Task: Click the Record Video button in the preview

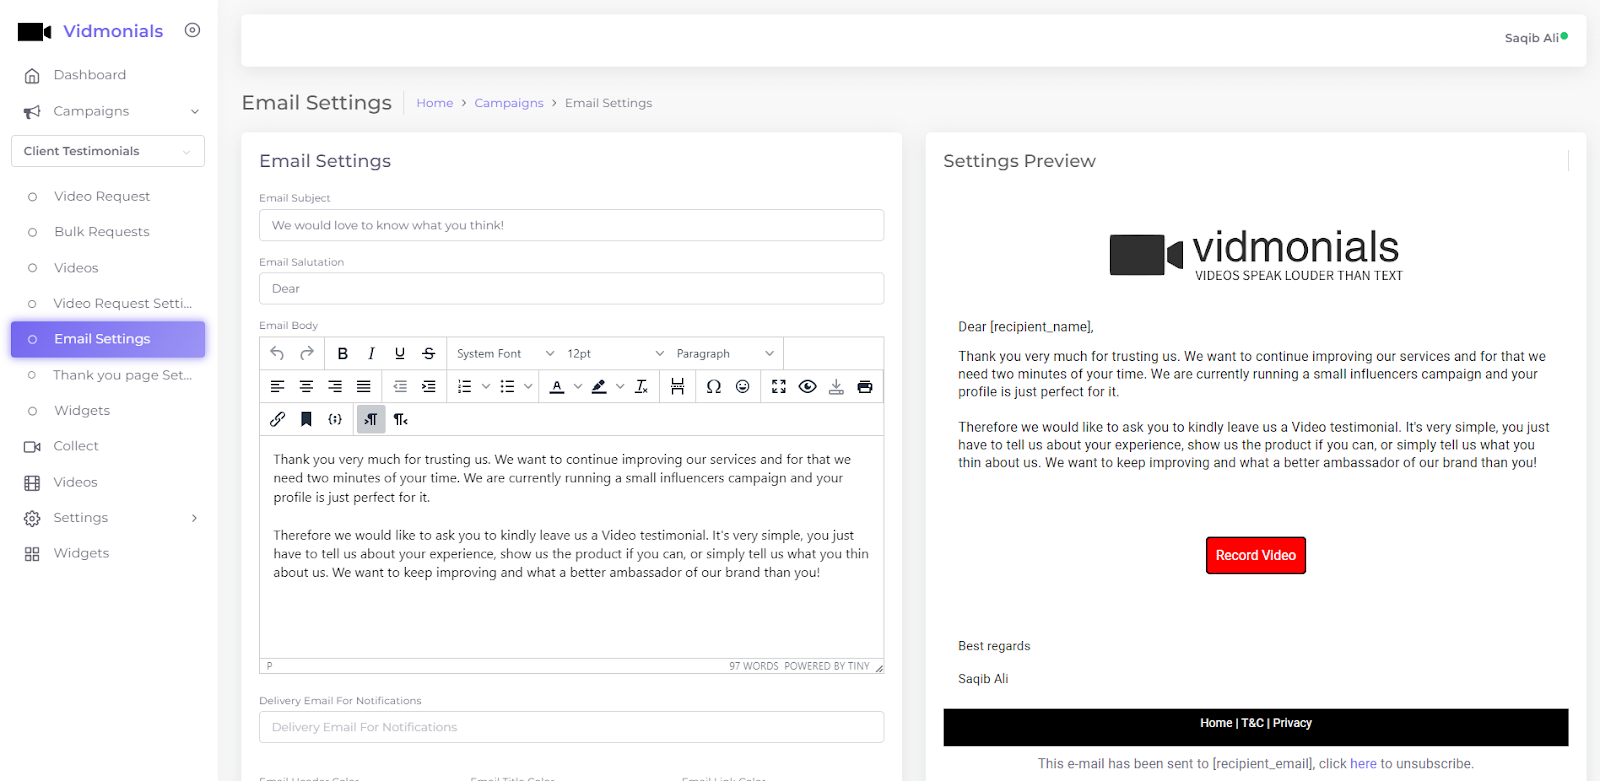Action: pyautogui.click(x=1256, y=556)
